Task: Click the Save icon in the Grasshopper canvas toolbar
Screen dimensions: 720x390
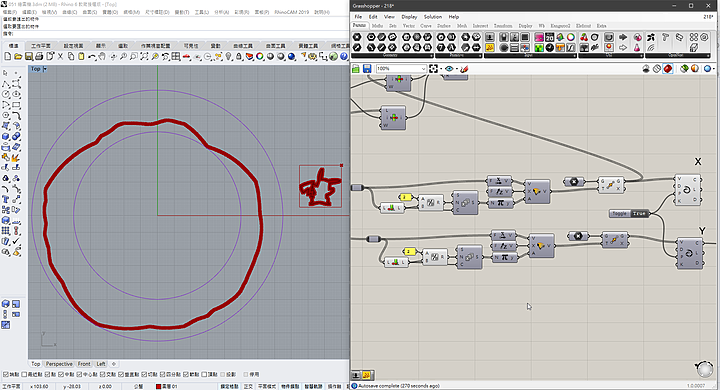Action: (367, 69)
